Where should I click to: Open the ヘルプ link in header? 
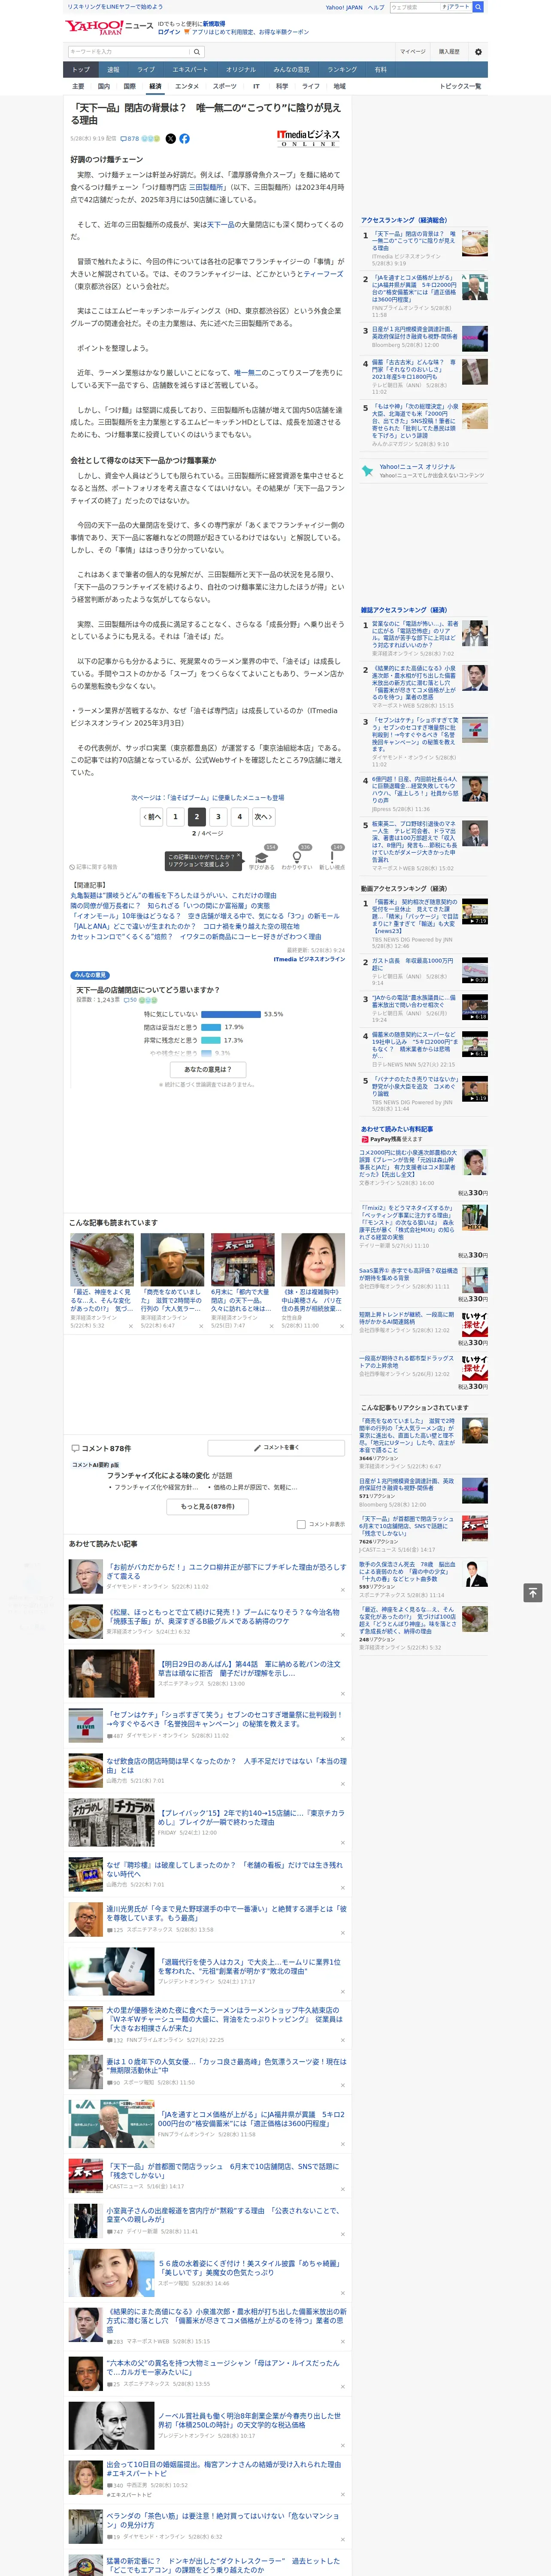tap(376, 7)
